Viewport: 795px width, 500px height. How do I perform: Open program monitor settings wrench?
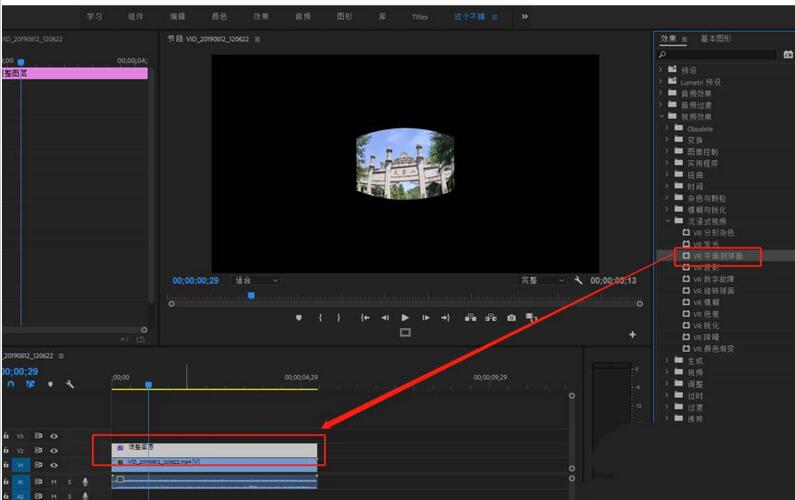tap(578, 280)
